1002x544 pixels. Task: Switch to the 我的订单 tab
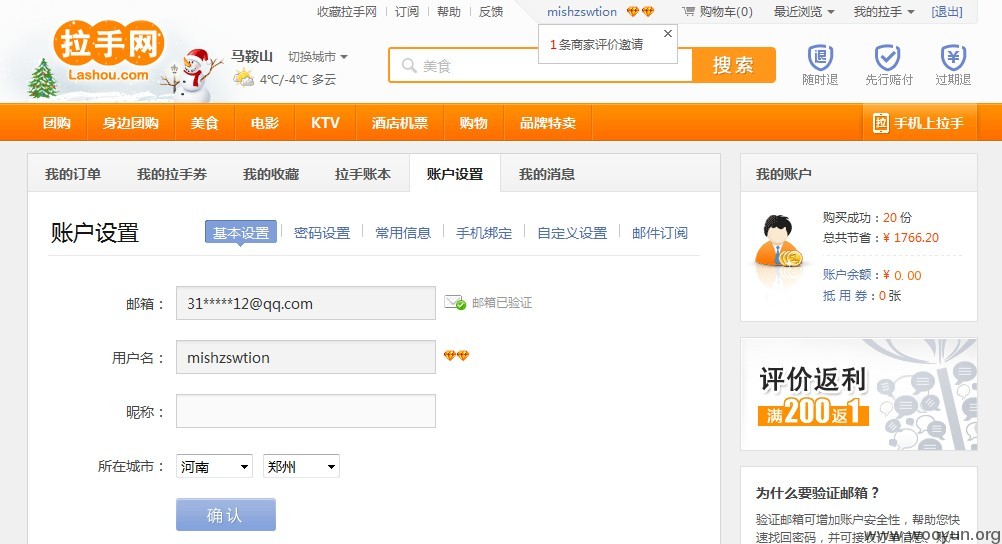pos(73,174)
